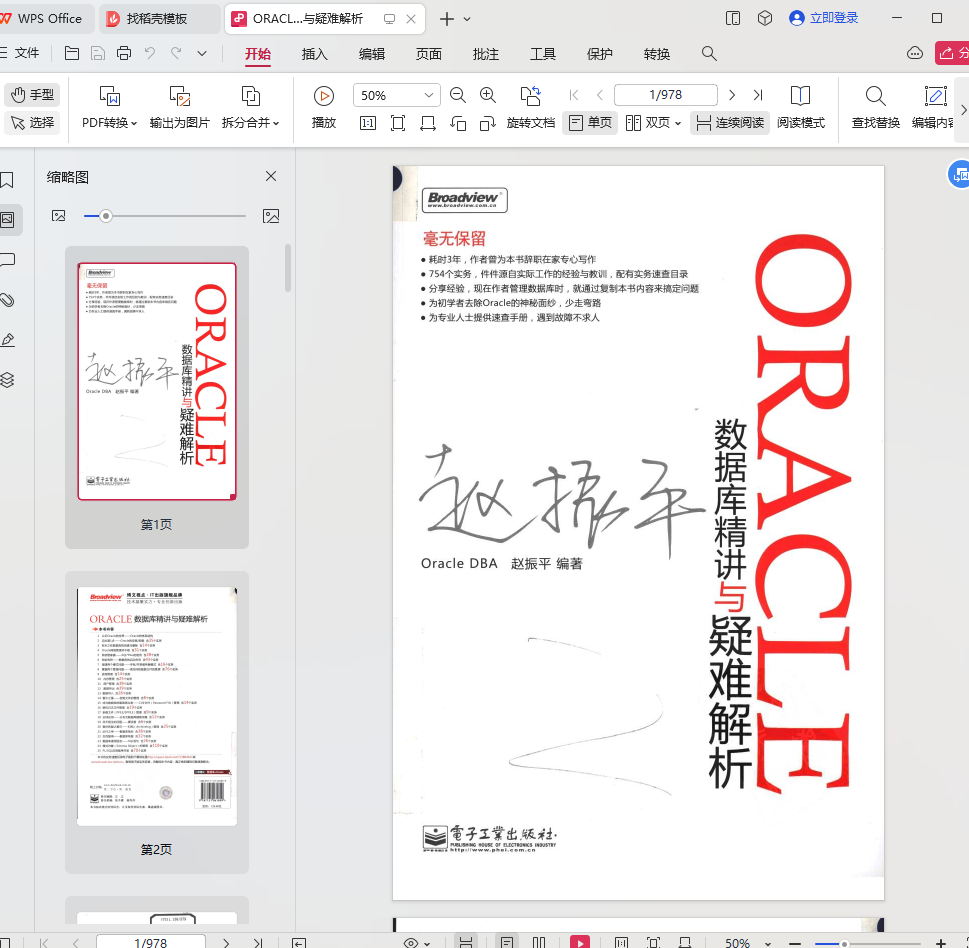Click 编辑内容 edit content button
The image size is (969, 948).
click(x=934, y=107)
